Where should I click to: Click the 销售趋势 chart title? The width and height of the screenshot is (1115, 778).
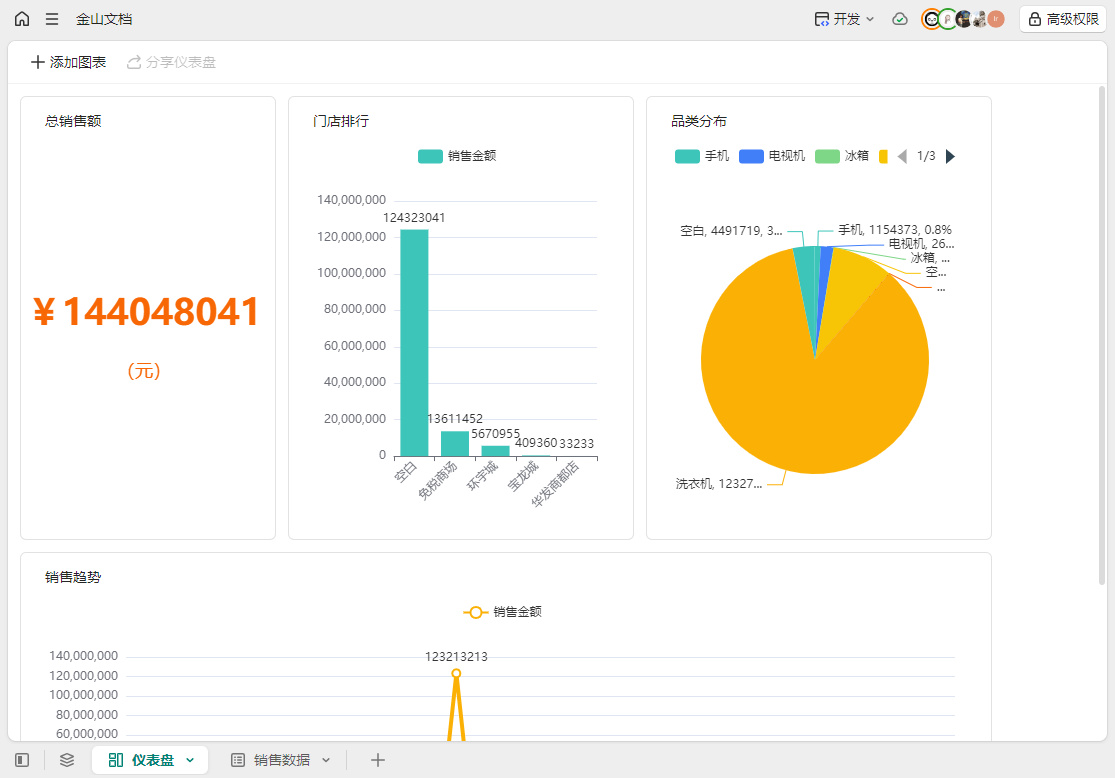pos(73,577)
